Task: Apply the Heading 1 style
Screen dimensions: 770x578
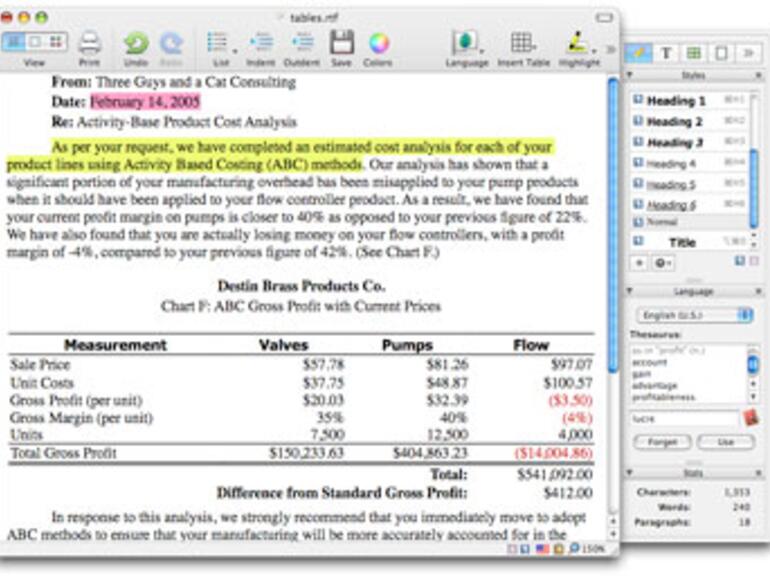Action: (x=688, y=101)
